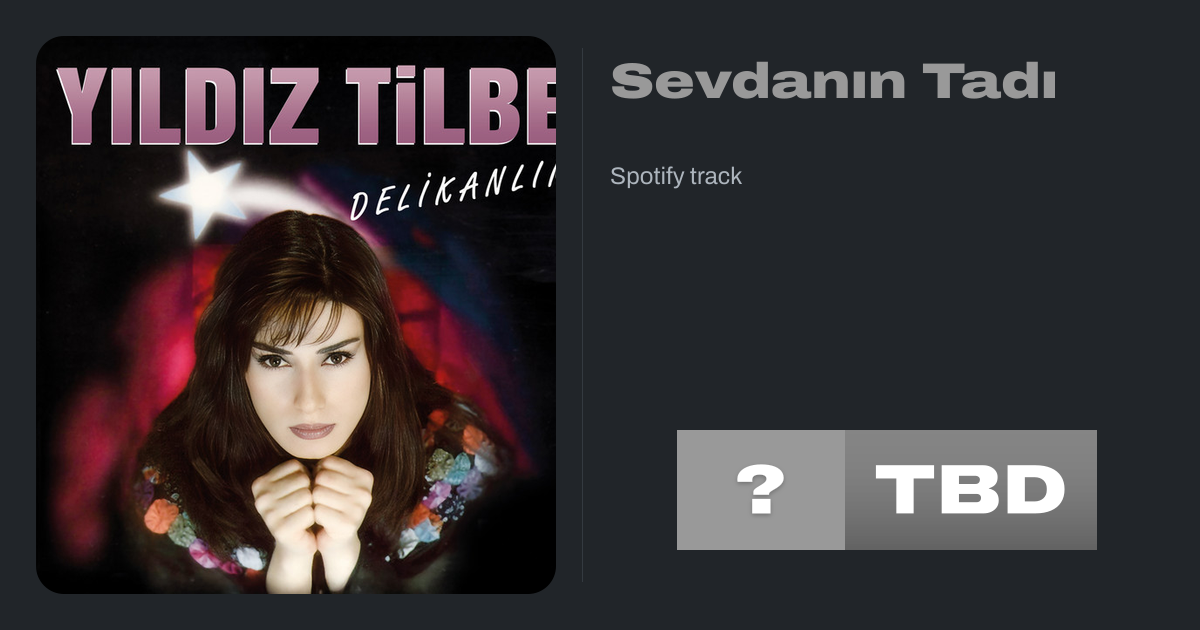This screenshot has height=630, width=1200.
Task: Click the Spotify track label
Action: (676, 176)
